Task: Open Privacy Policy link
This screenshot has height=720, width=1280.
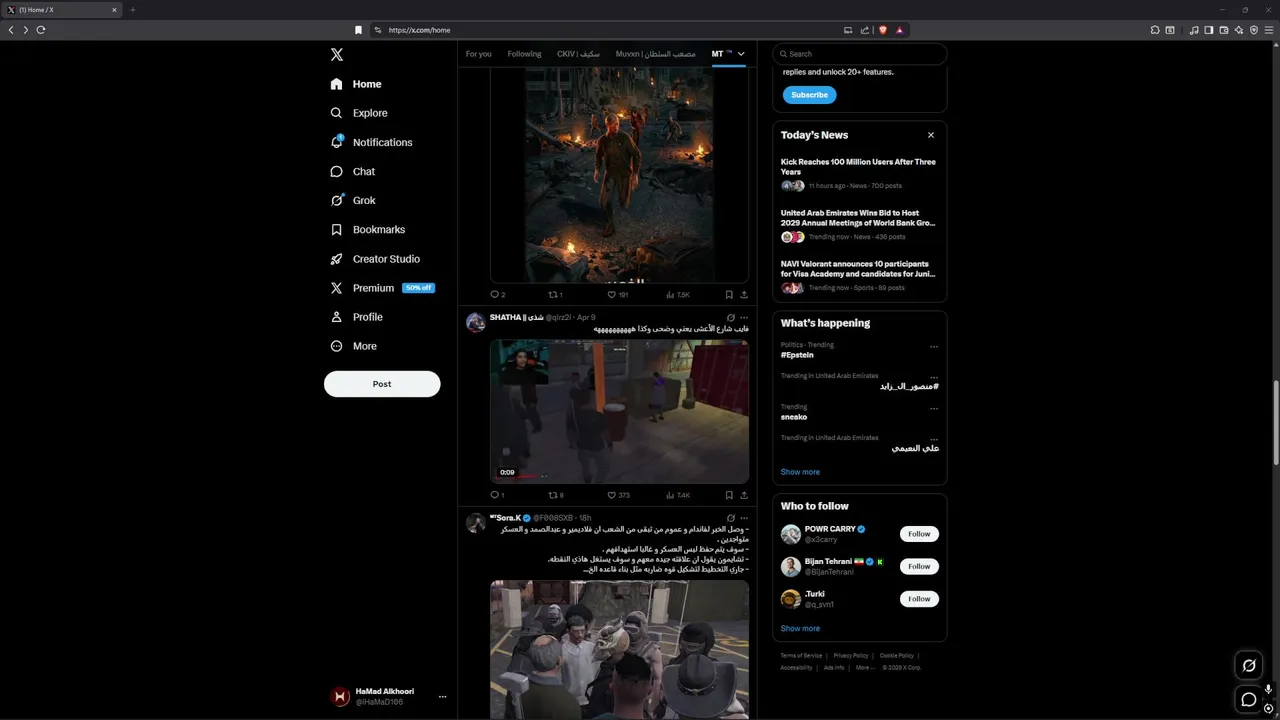Action: 851,656
